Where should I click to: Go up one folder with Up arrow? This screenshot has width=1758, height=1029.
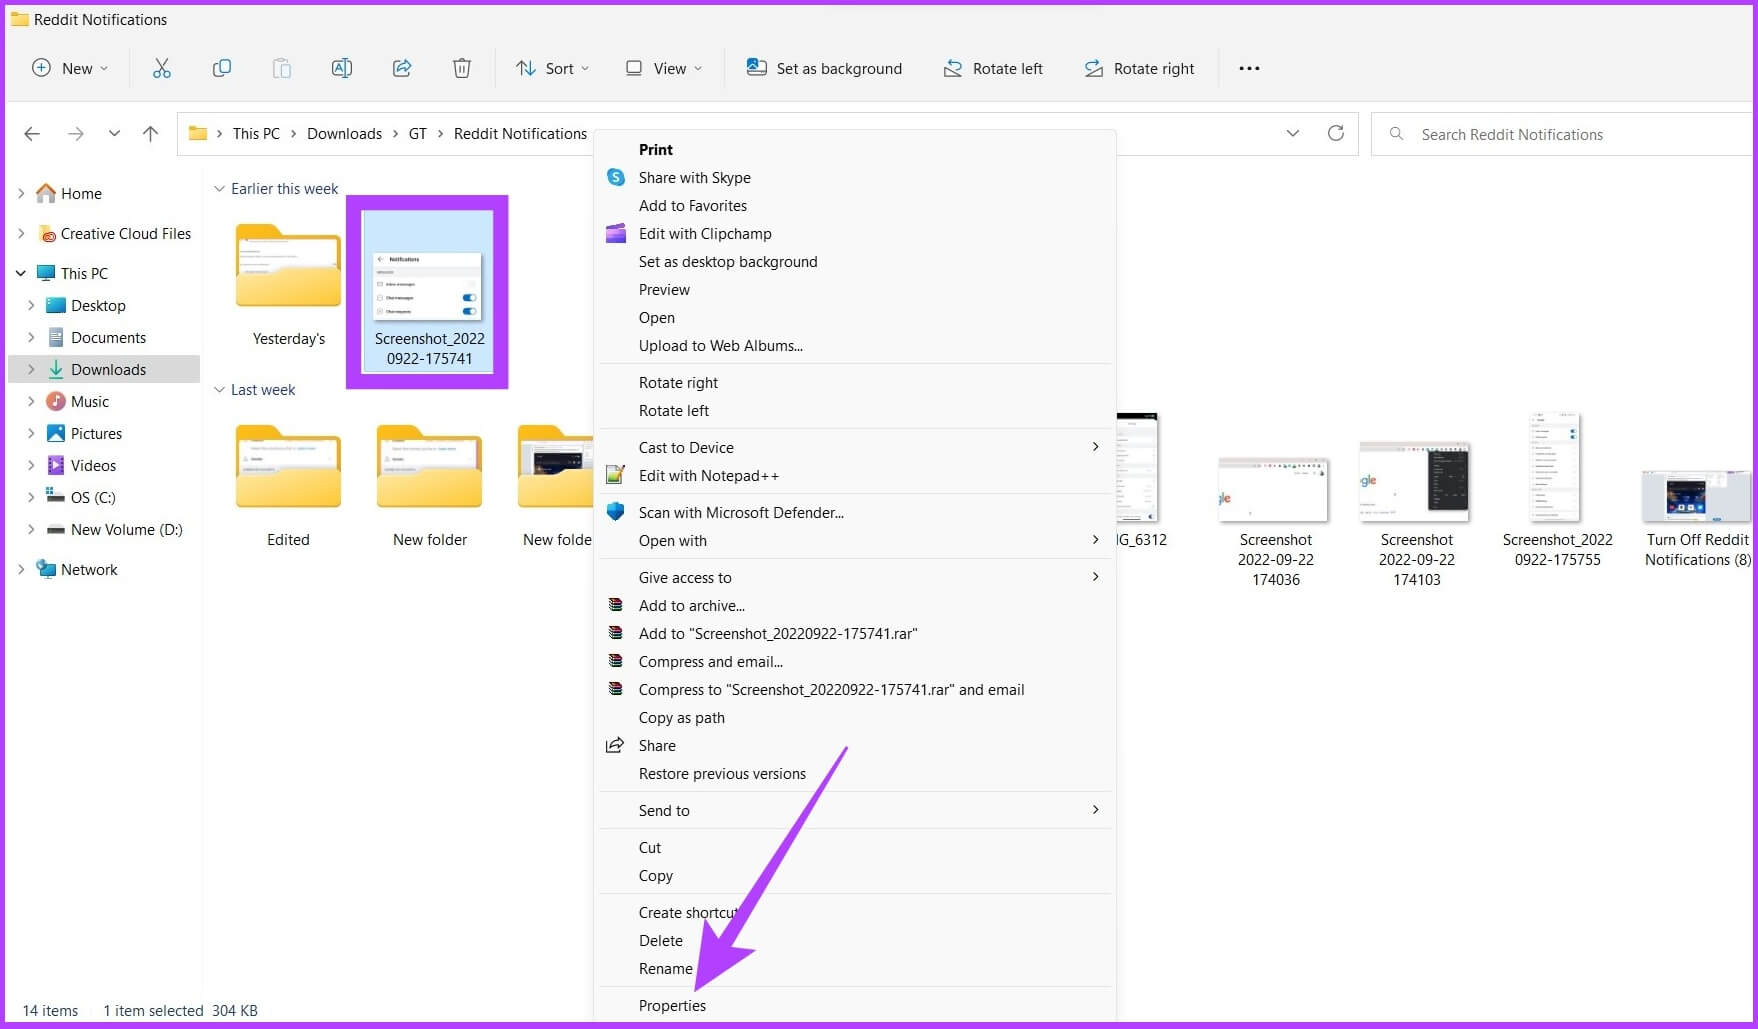(150, 133)
